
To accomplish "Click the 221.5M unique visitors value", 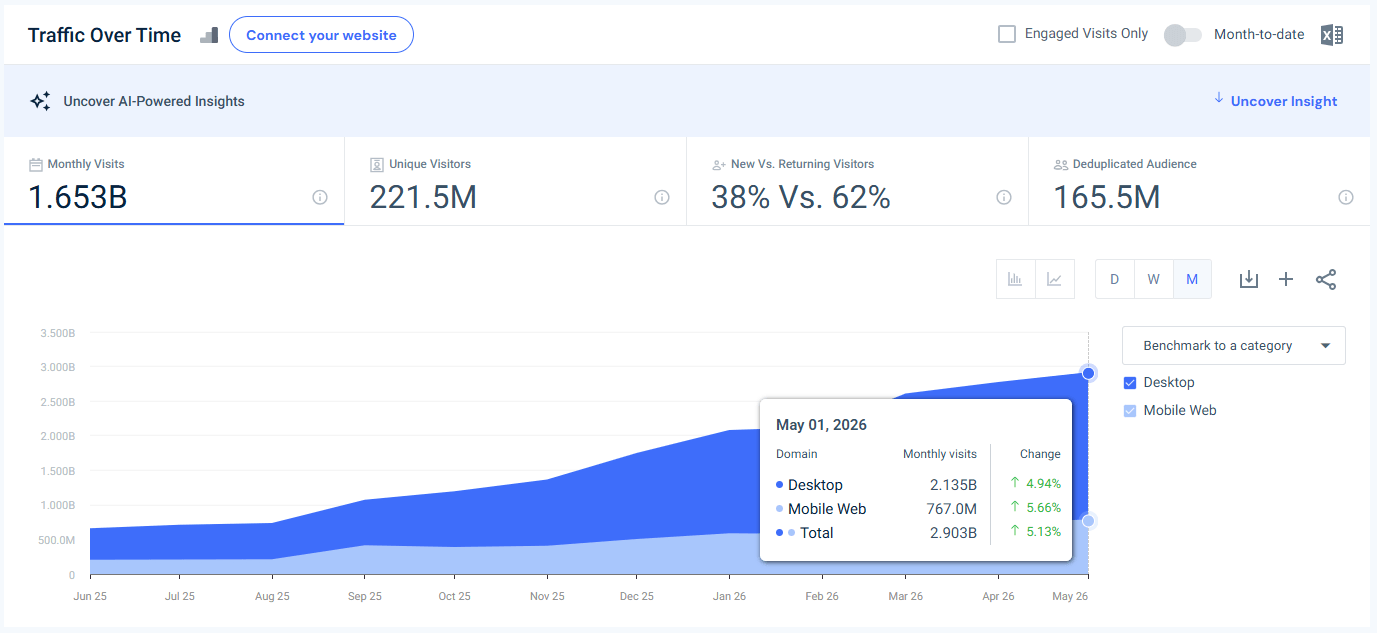I will click(423, 198).
